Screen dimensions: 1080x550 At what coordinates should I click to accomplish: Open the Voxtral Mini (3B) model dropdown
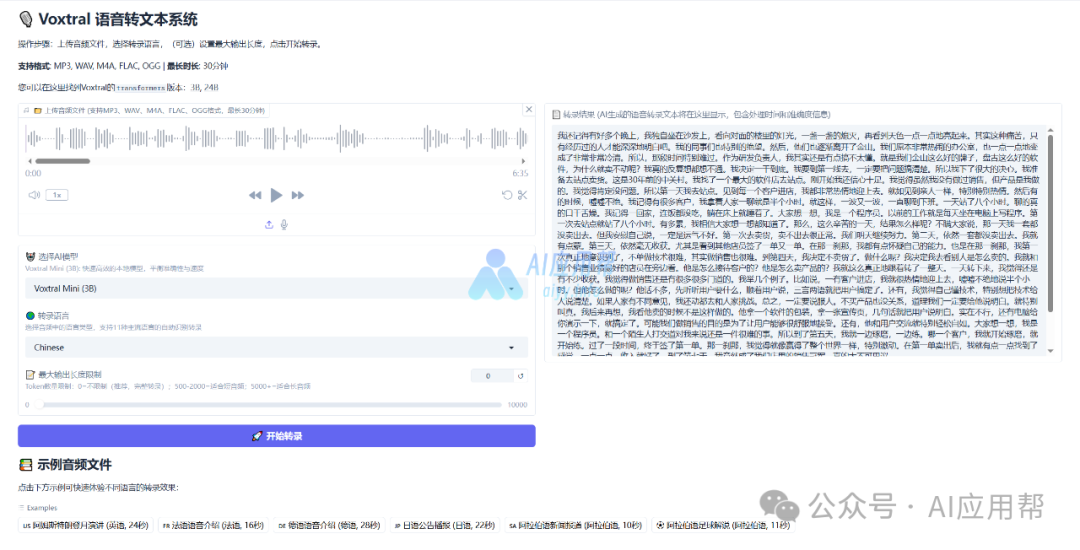[x=276, y=288]
